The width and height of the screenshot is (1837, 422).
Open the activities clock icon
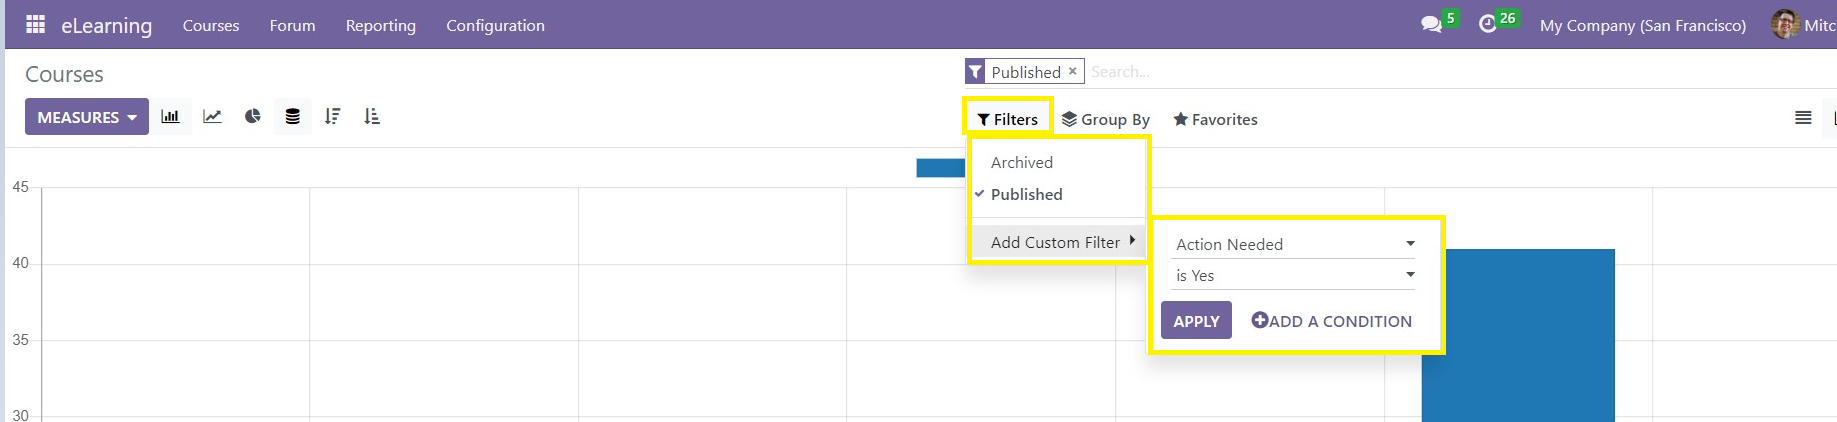pos(1488,24)
